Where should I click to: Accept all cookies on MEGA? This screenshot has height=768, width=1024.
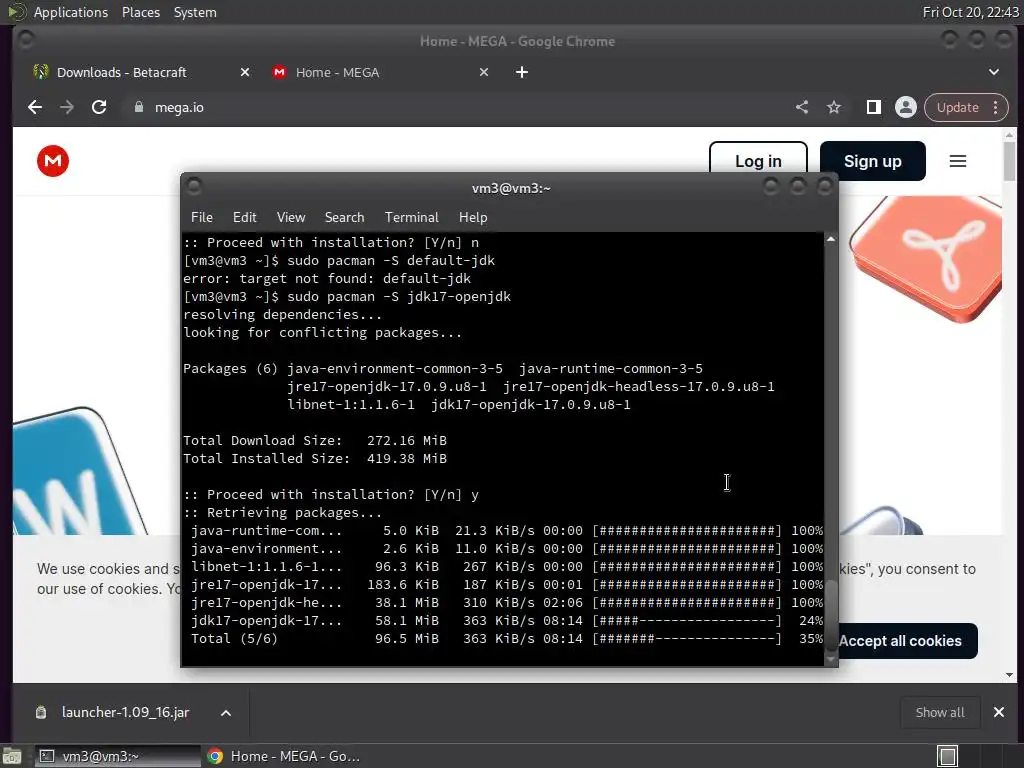(x=908, y=641)
